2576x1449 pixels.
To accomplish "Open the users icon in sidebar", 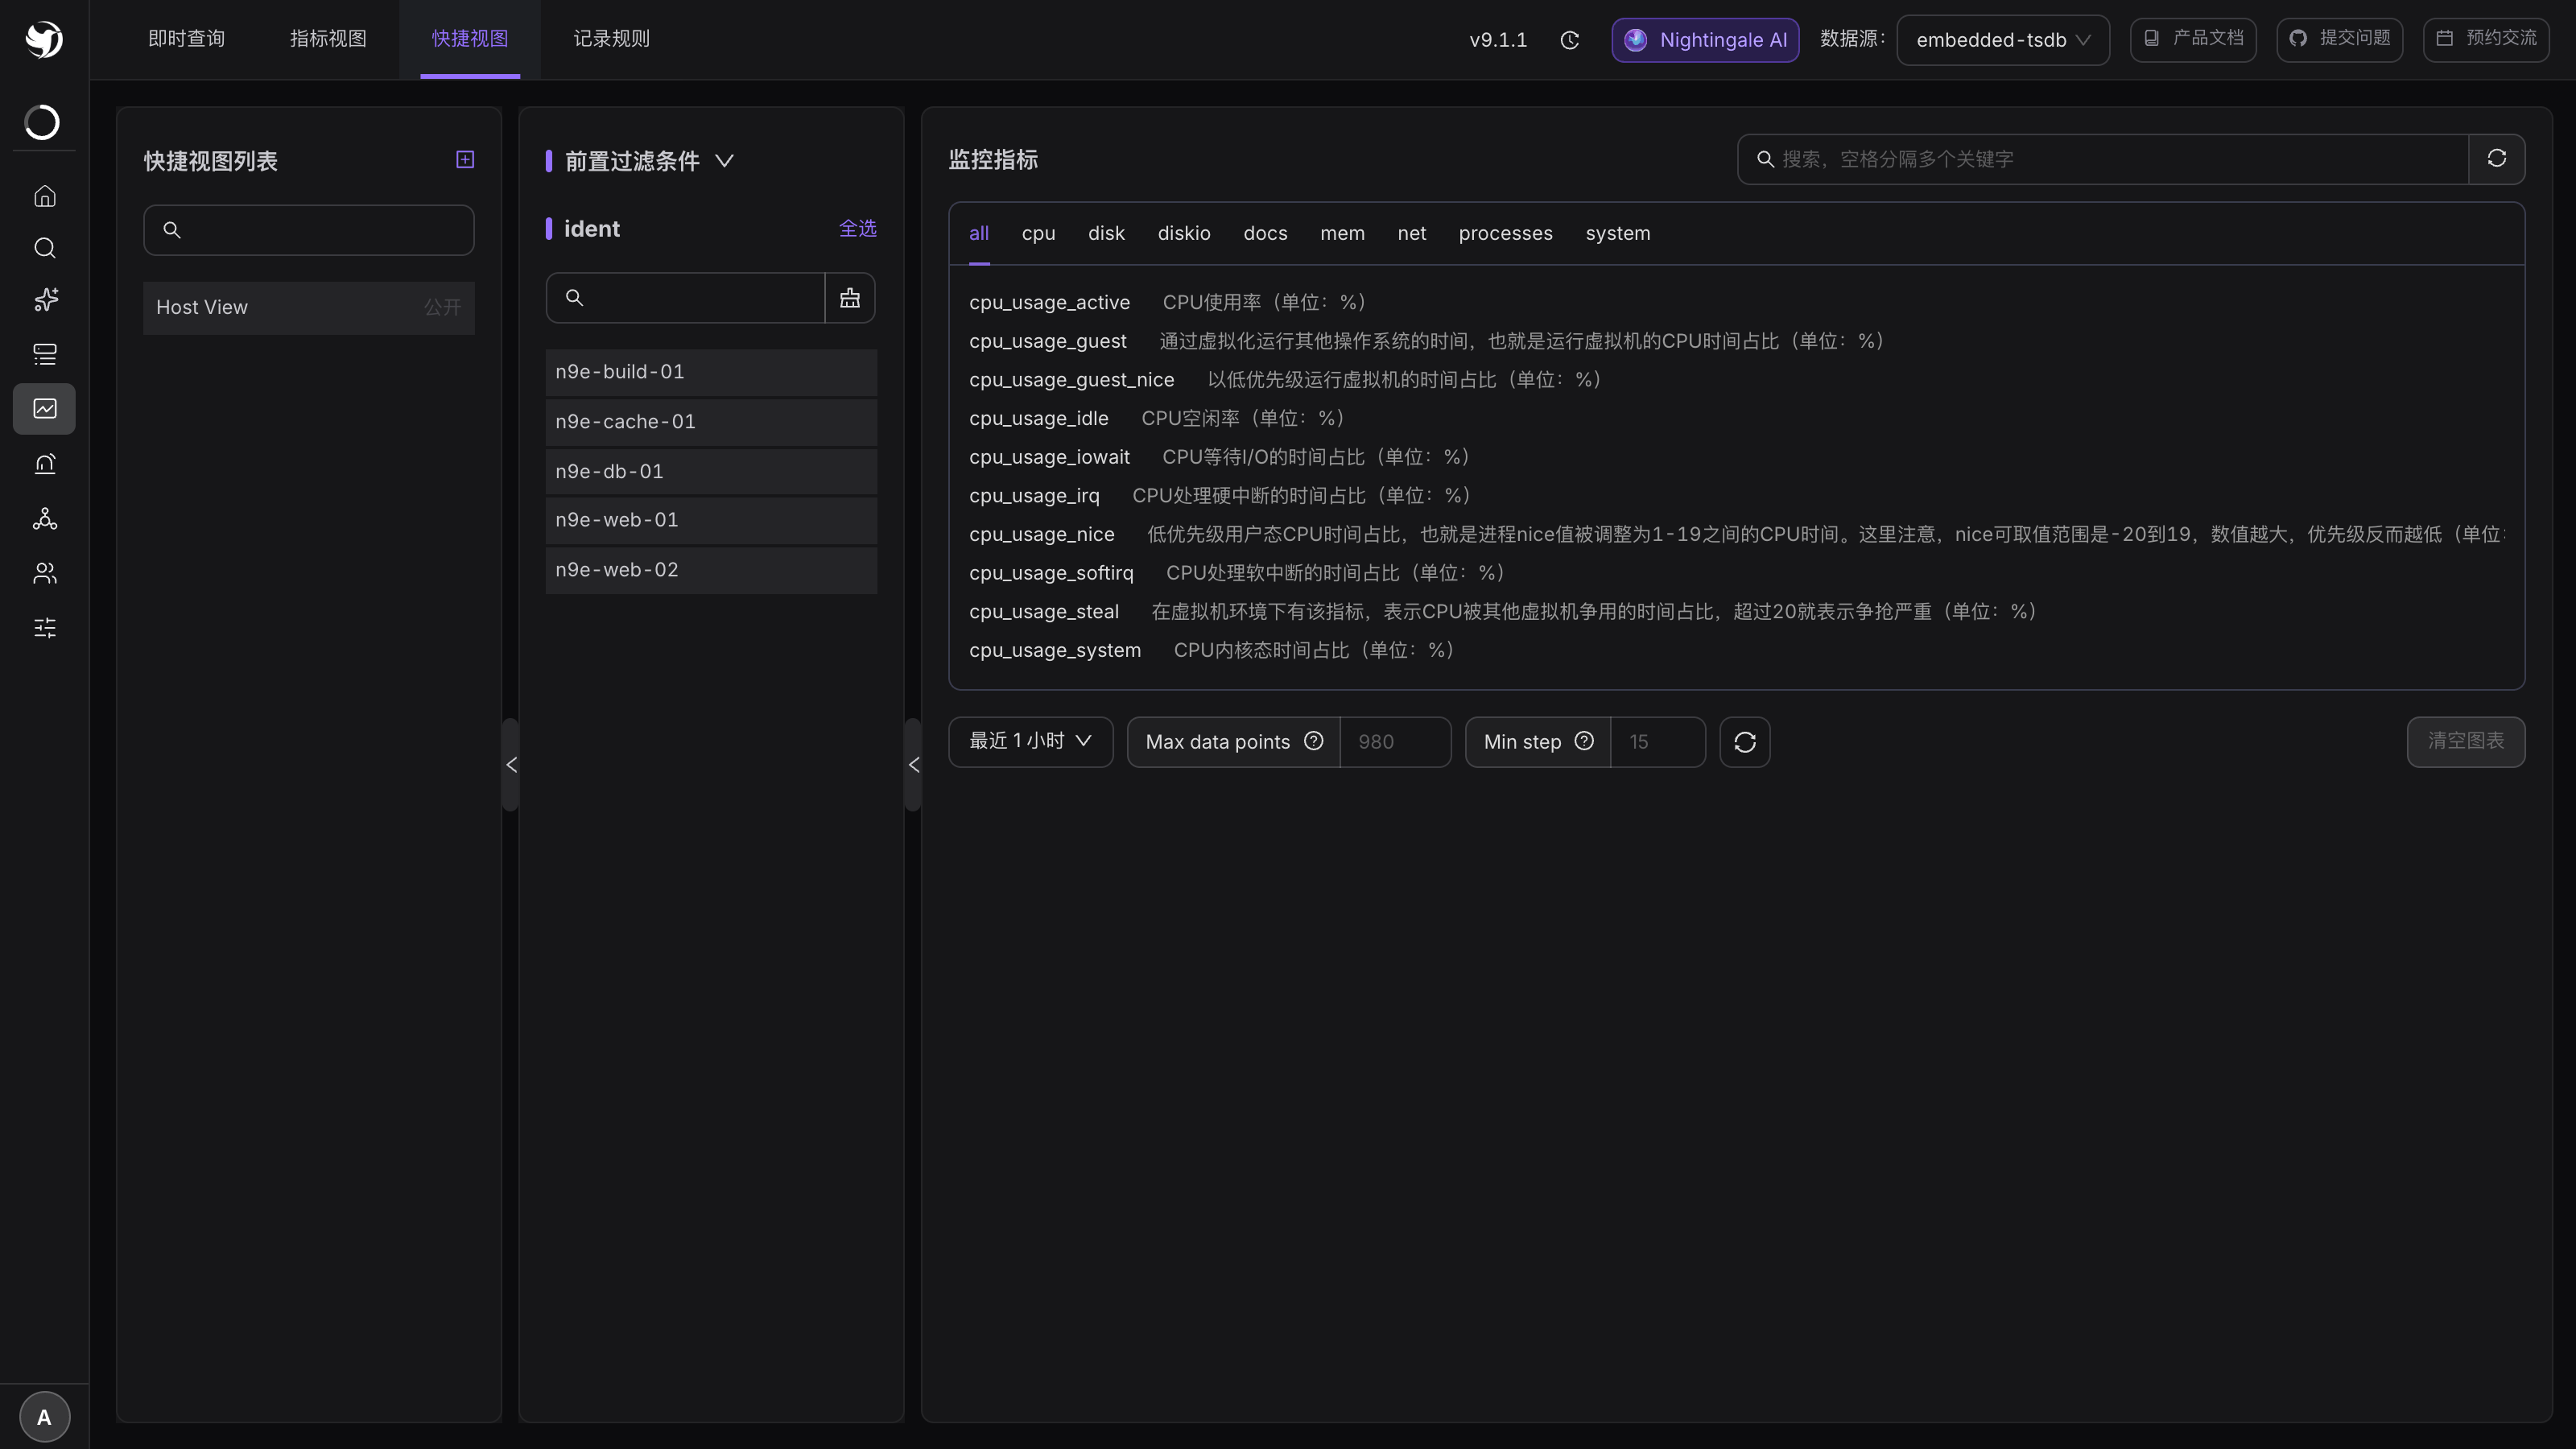I will coord(44,573).
